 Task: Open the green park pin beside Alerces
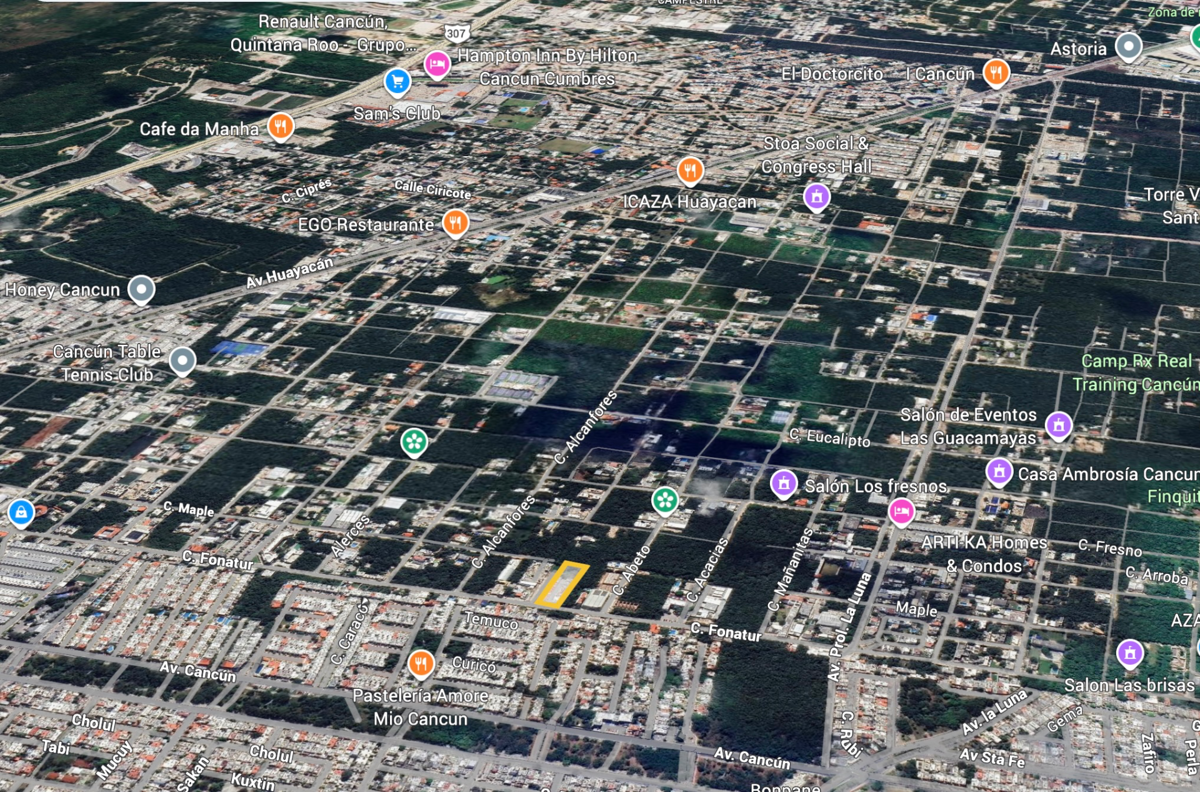pos(414,441)
